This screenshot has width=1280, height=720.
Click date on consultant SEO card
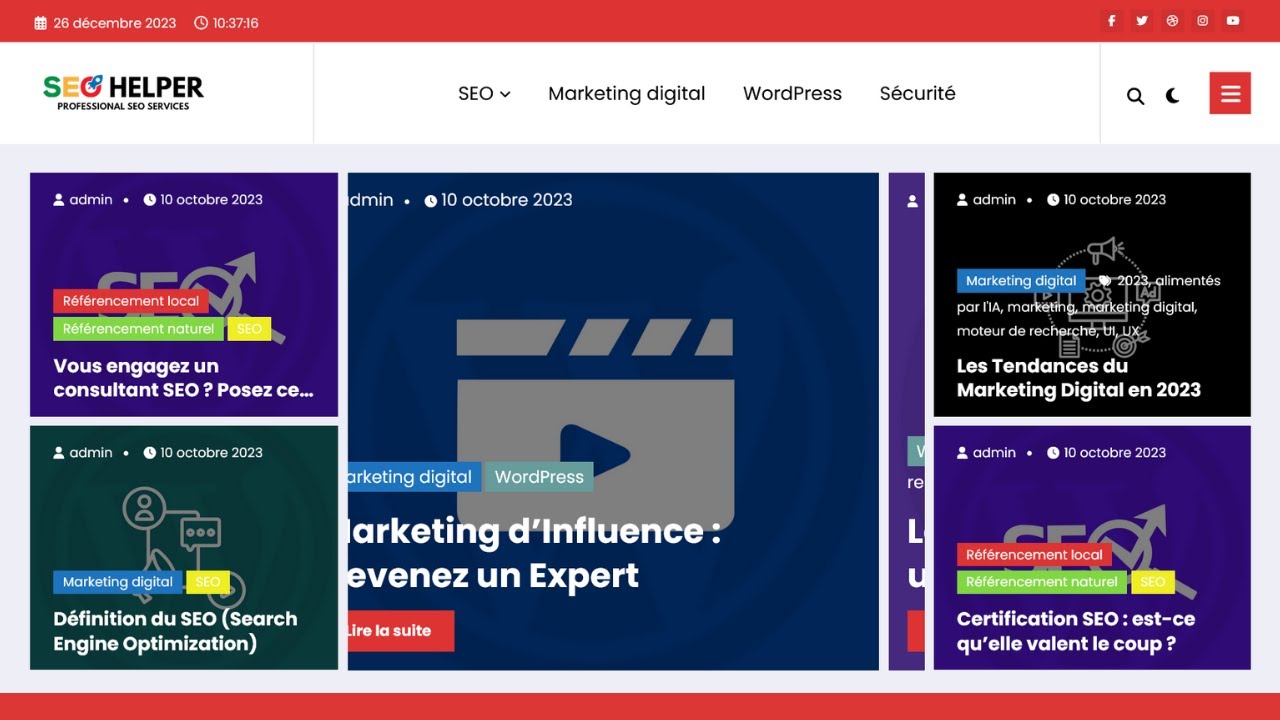tap(203, 200)
